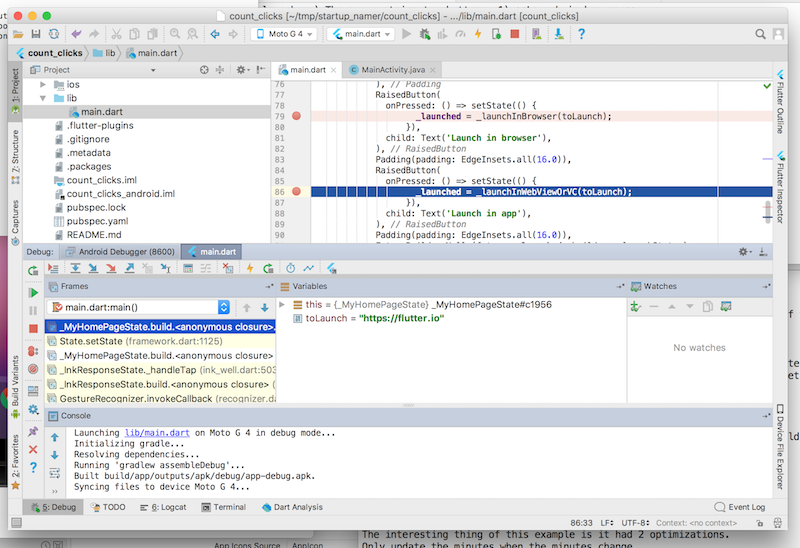This screenshot has height=548, width=800.
Task: Close the main.dart editor tab
Action: [333, 70]
